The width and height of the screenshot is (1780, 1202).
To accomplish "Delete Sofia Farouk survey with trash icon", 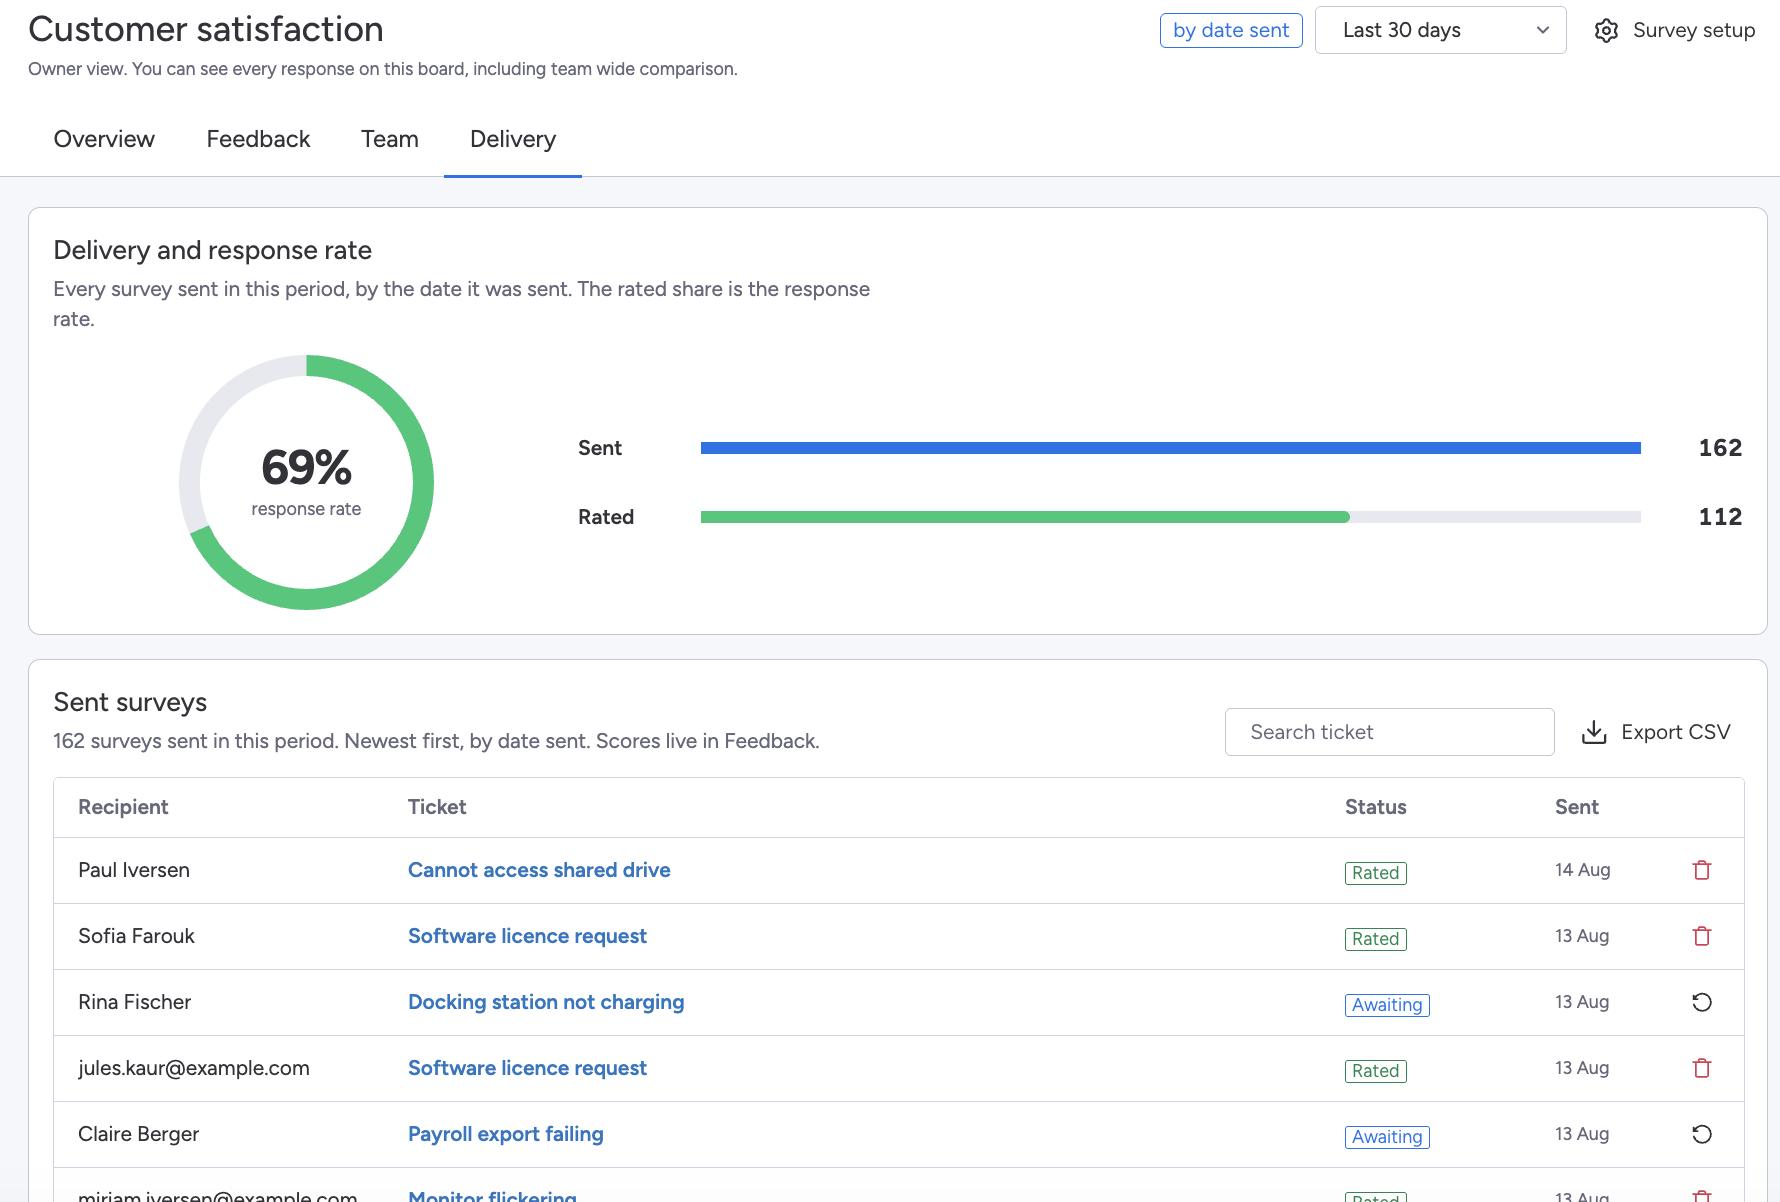I will 1702,936.
